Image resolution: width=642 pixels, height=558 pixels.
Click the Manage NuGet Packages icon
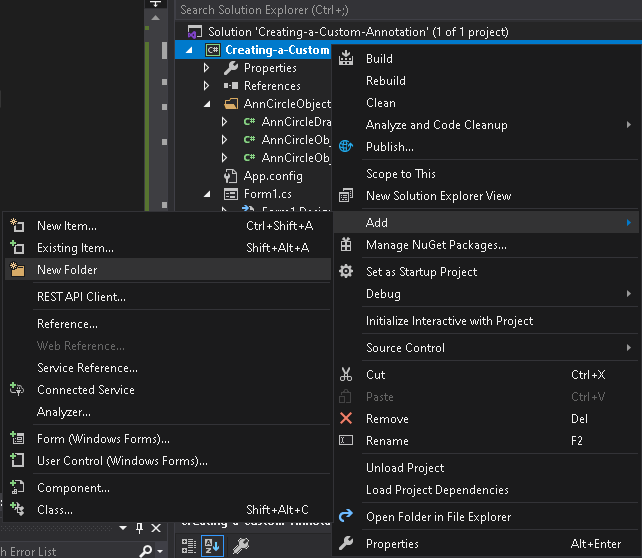346,245
